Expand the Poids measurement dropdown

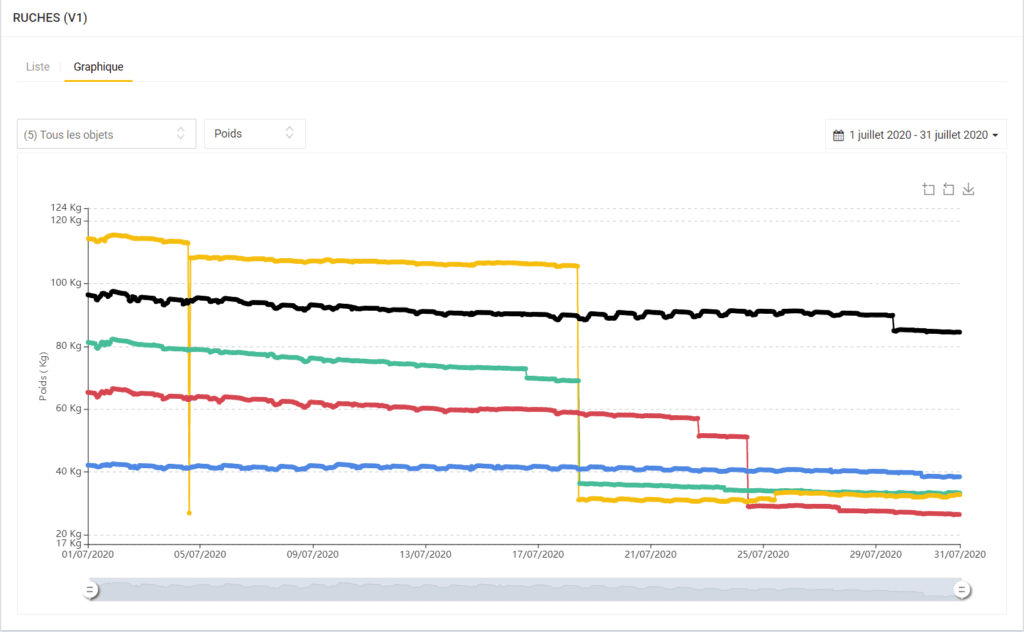tap(255, 134)
